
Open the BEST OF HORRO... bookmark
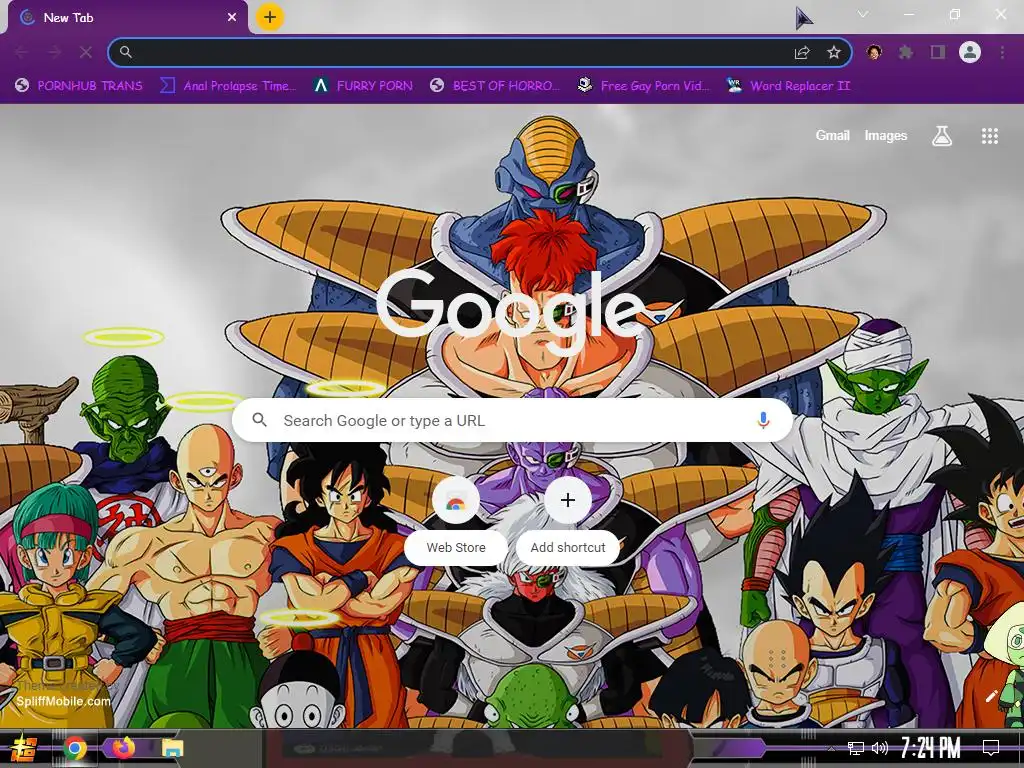point(495,86)
